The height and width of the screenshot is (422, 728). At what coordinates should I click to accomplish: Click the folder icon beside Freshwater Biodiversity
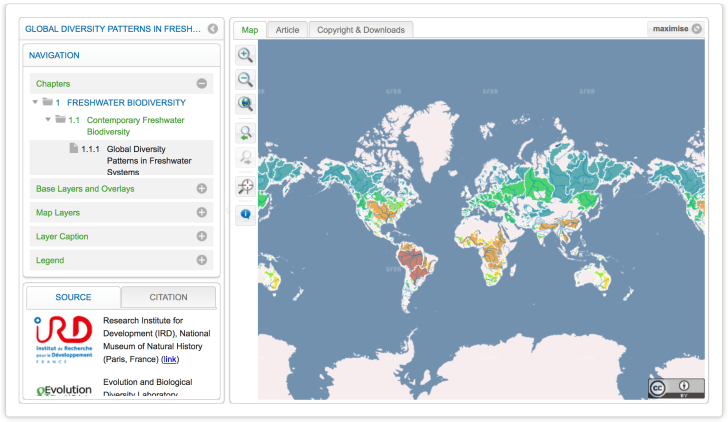pyautogui.click(x=47, y=101)
